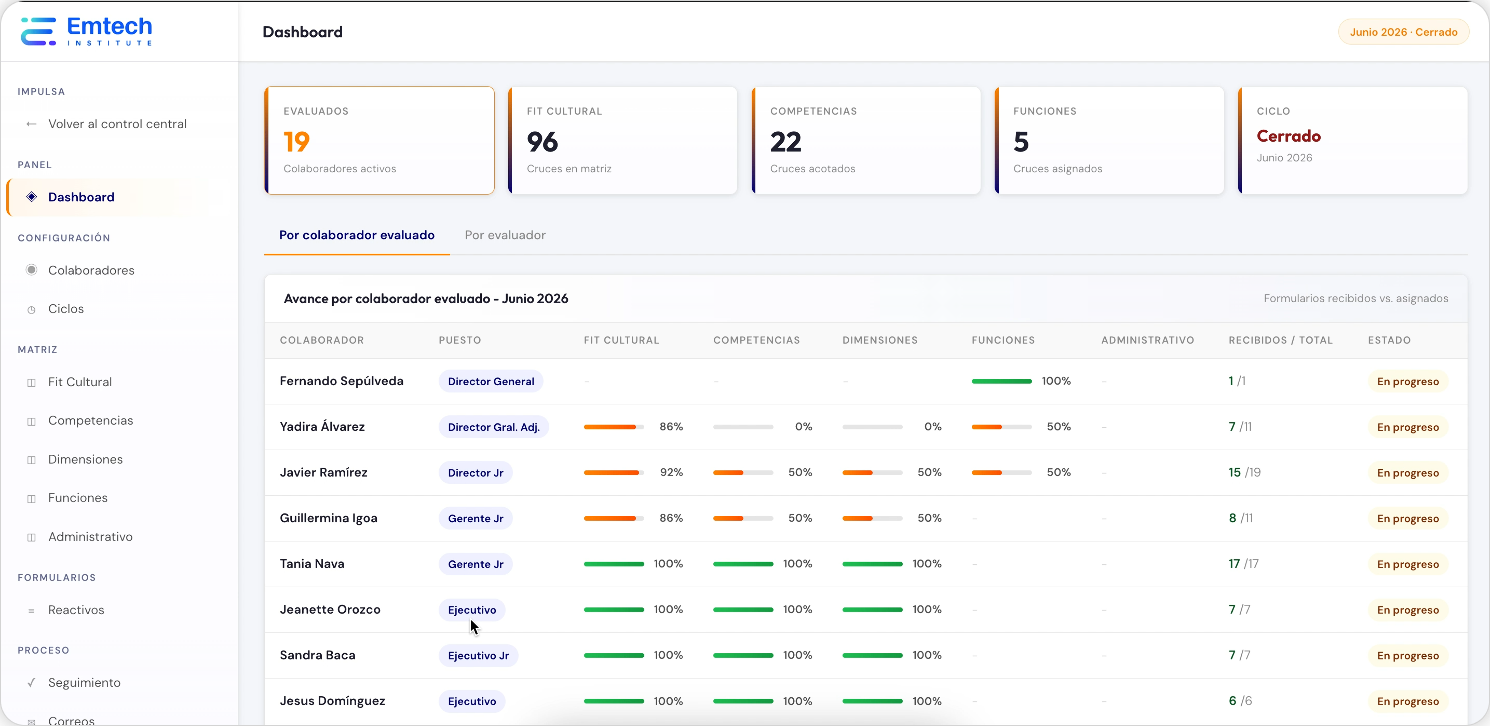The image size is (1490, 726).
Task: Click the Ciclo Cerrado summary card
Action: (x=1353, y=140)
